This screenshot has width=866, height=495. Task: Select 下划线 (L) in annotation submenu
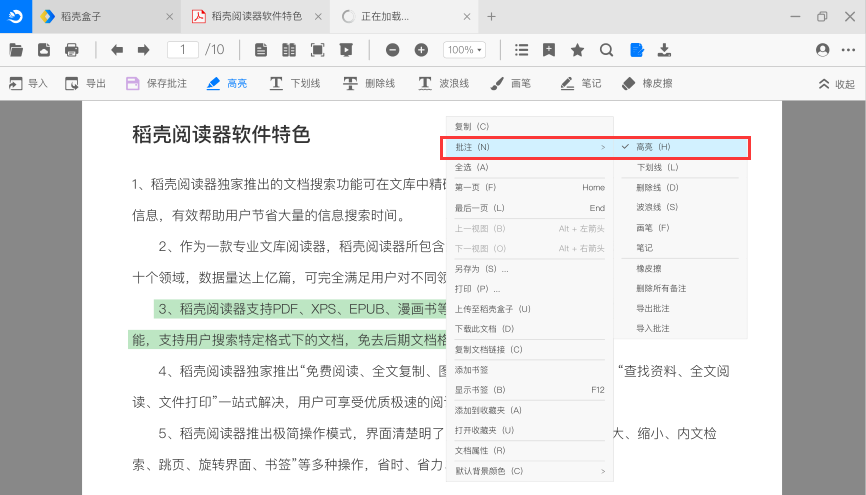tap(680, 167)
